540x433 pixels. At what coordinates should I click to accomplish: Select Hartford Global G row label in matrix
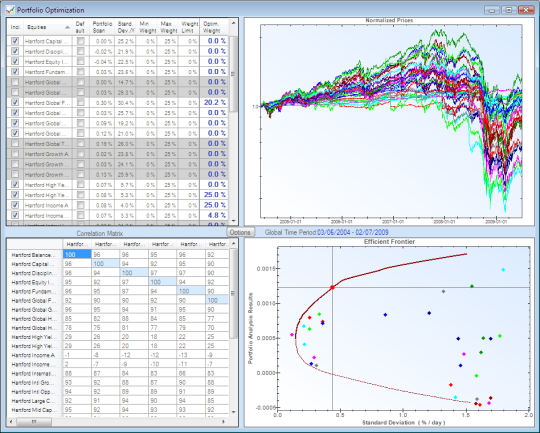[x=34, y=310]
